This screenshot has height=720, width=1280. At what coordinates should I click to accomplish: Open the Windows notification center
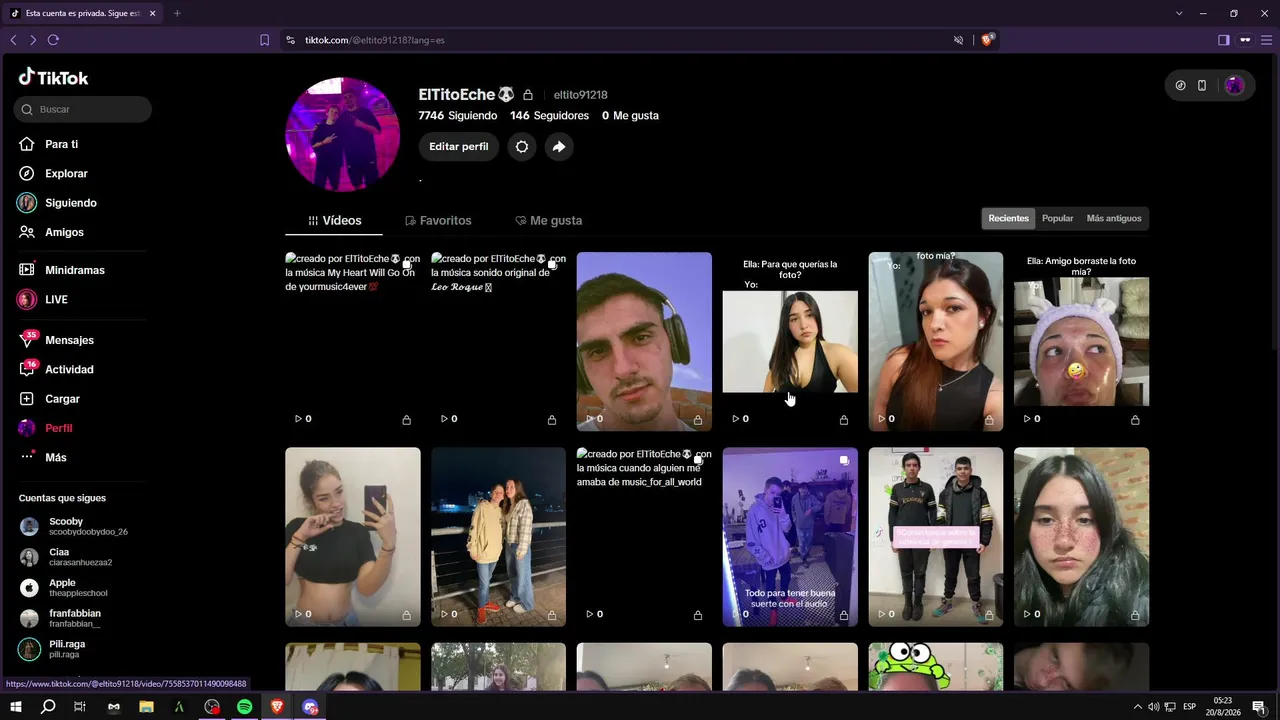[x=1259, y=707]
